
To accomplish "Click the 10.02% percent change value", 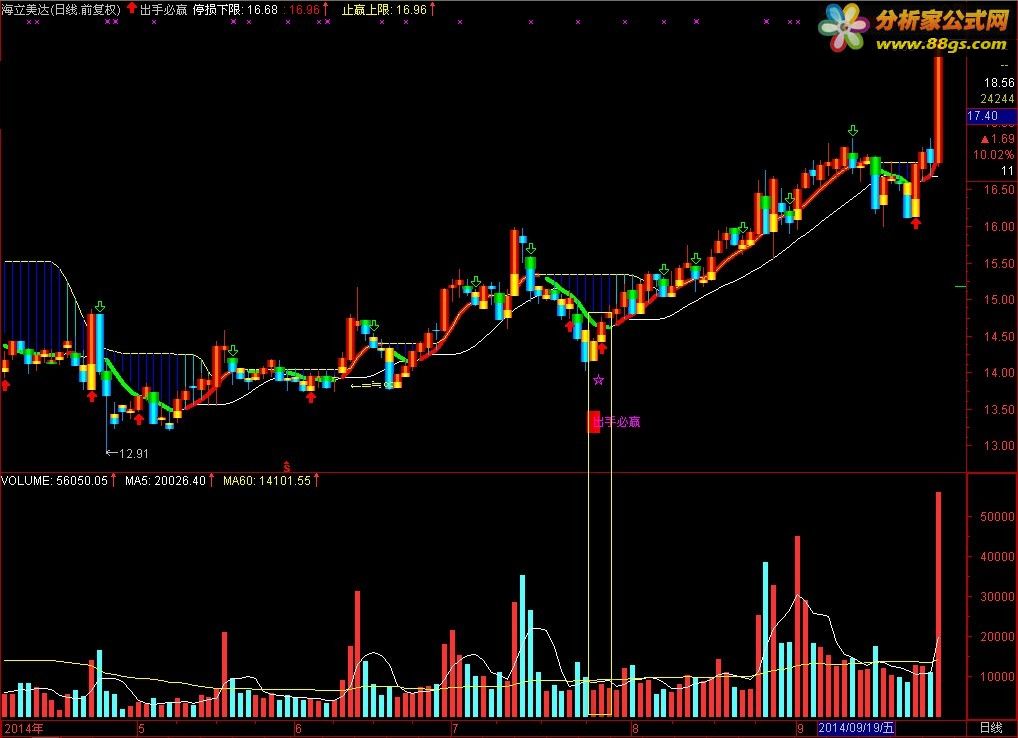I will [x=993, y=155].
